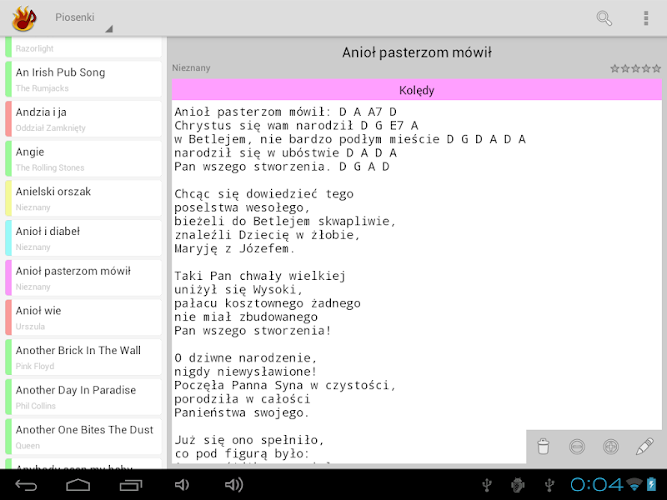Image resolution: width=667 pixels, height=500 pixels.
Task: Go to Android home screen
Action: 78,485
